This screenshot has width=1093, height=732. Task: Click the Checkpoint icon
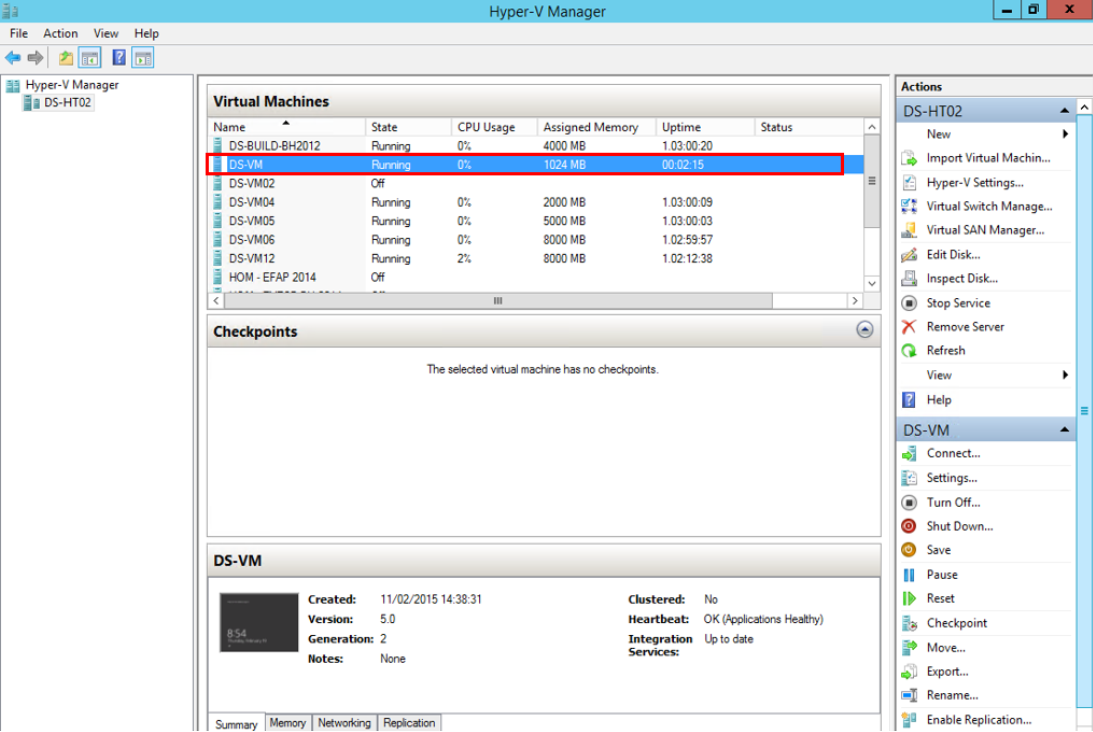click(909, 623)
